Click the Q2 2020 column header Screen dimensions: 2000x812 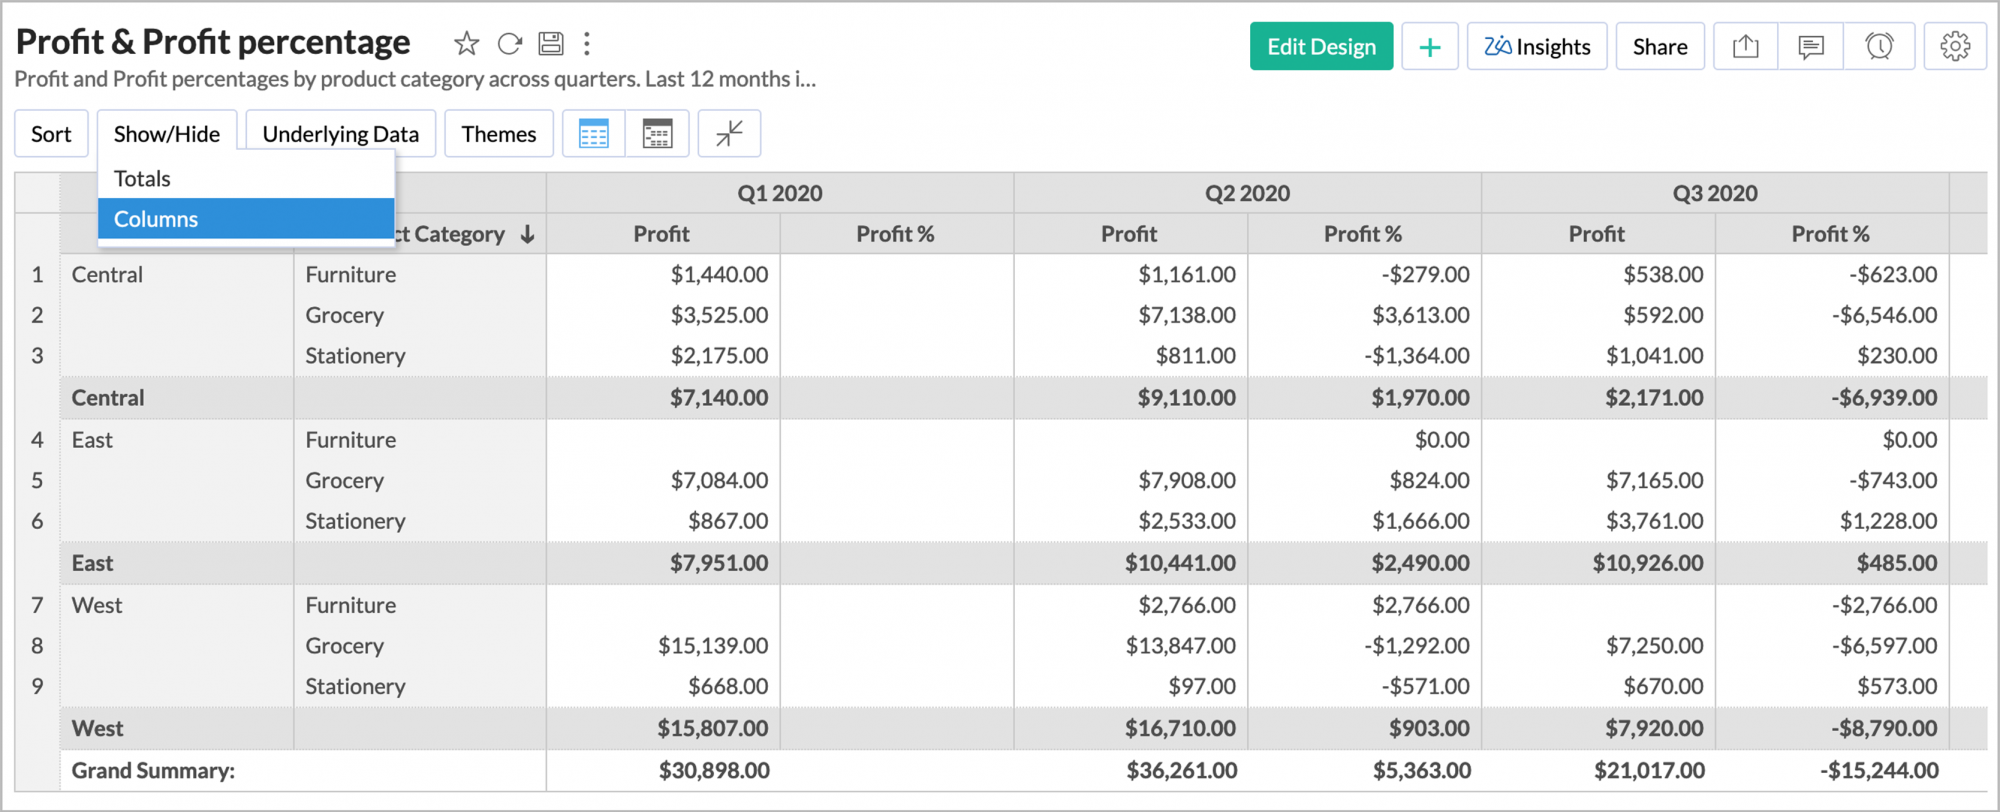click(x=1247, y=193)
